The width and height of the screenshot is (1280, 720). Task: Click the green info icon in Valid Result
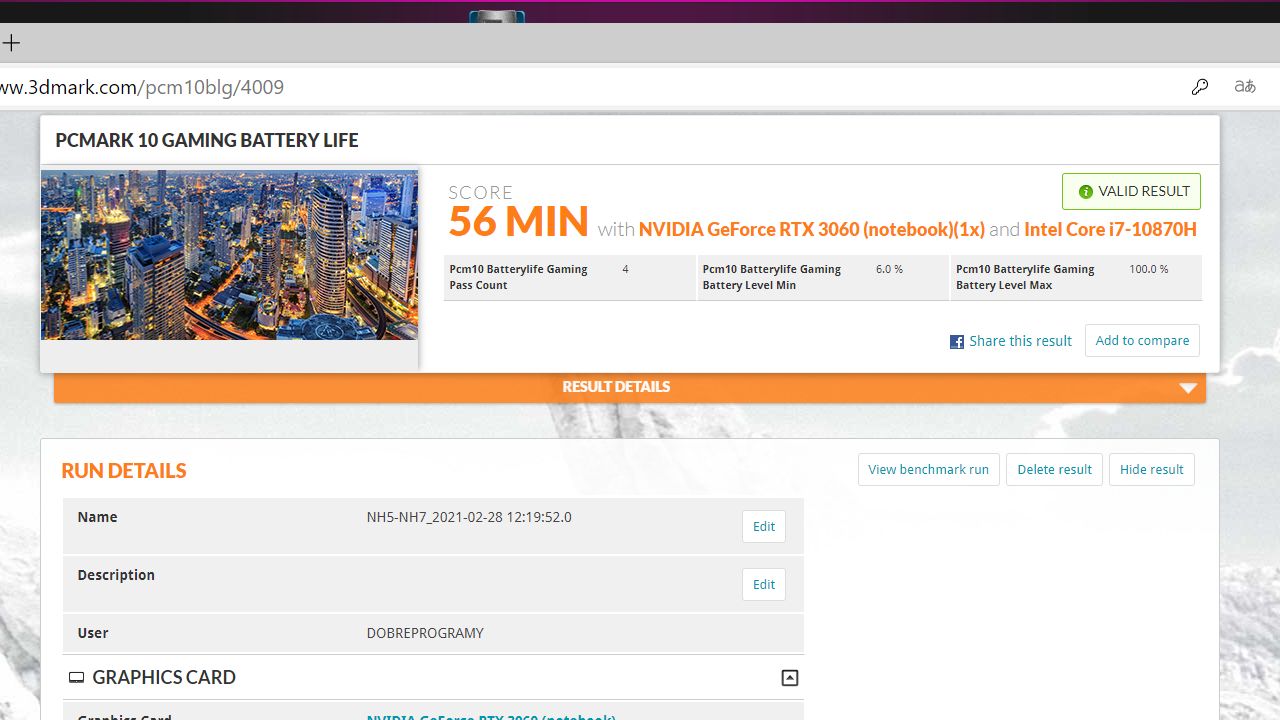[1085, 192]
